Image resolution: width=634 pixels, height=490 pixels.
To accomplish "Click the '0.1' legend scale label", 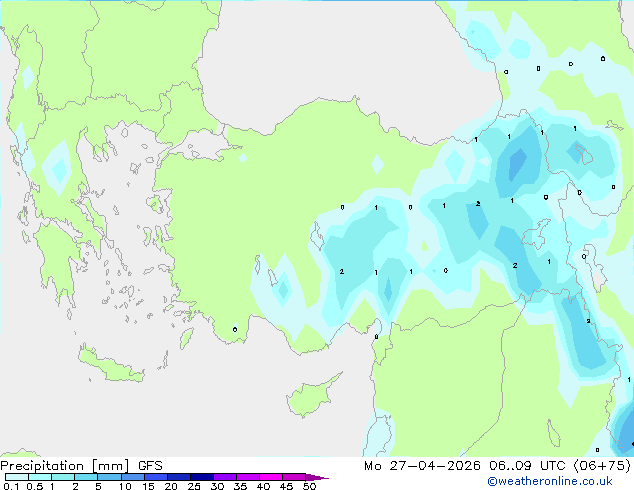I will click(11, 486).
